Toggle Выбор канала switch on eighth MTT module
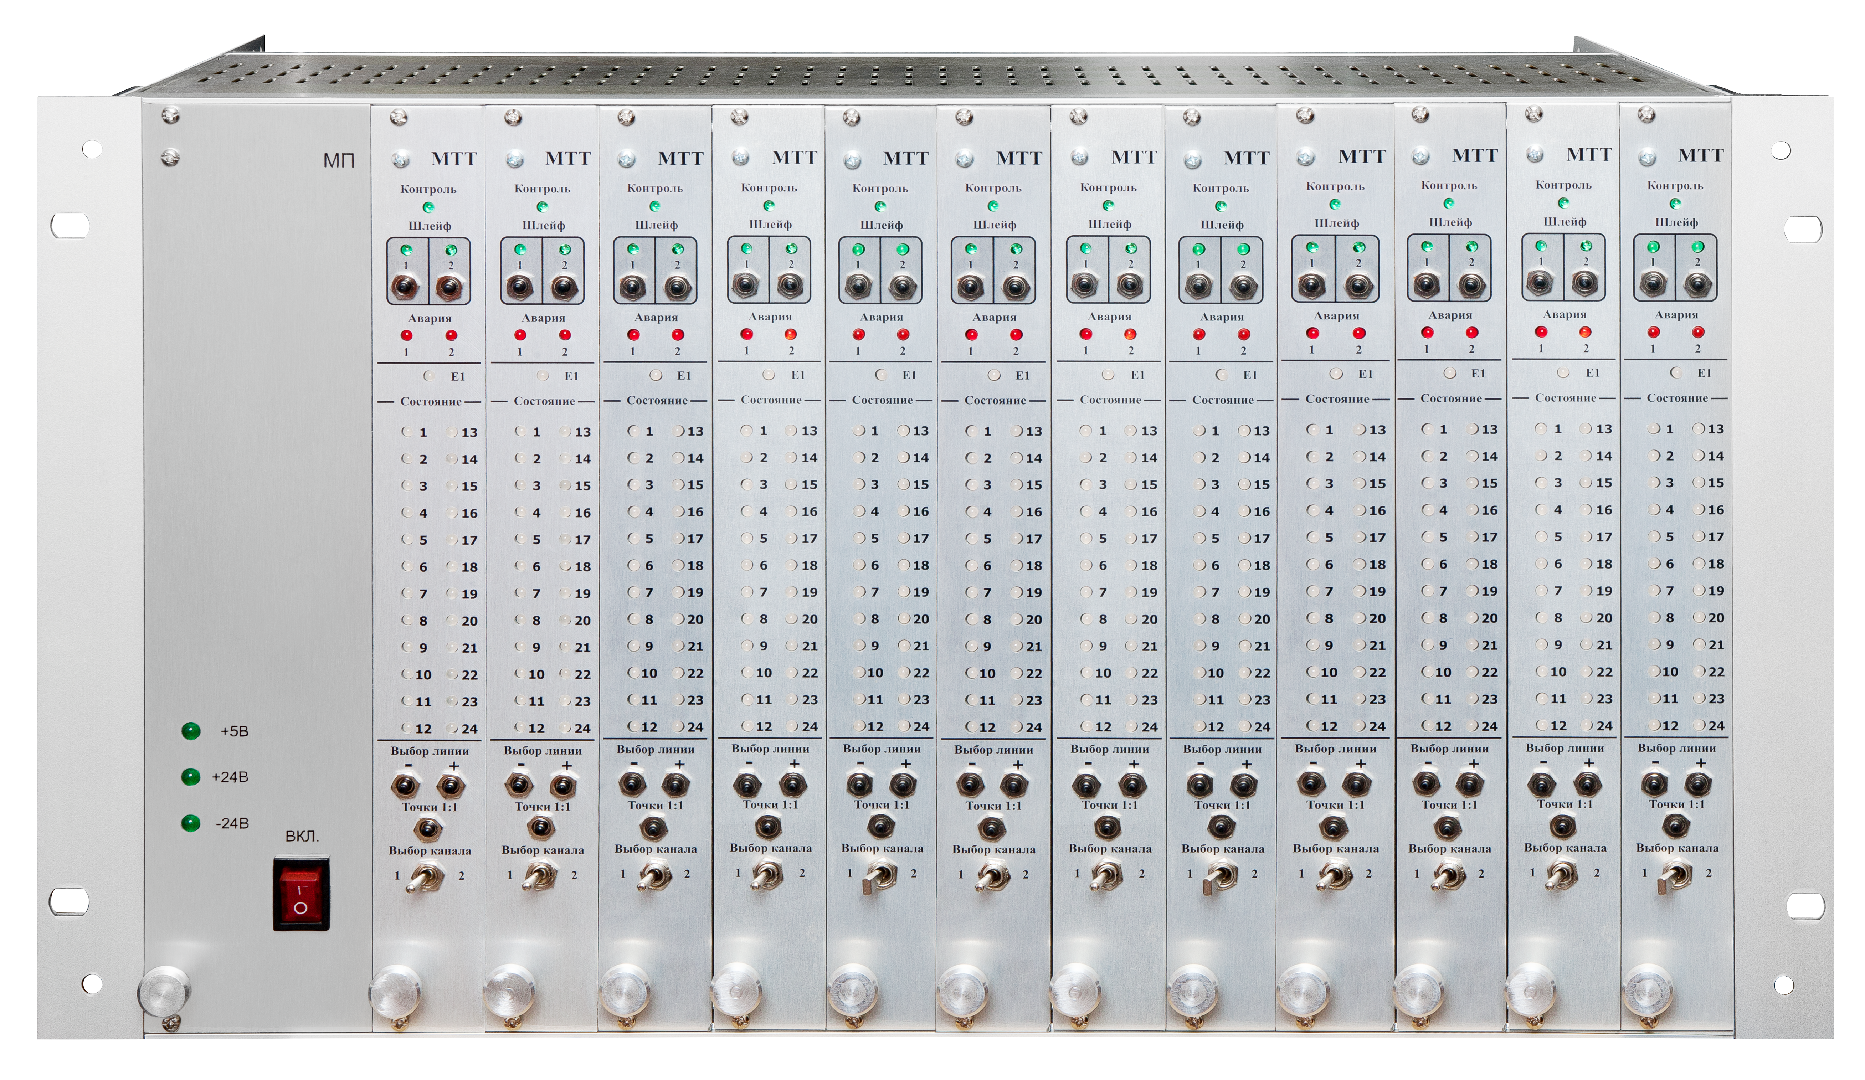The image size is (1865, 1080). [1220, 876]
